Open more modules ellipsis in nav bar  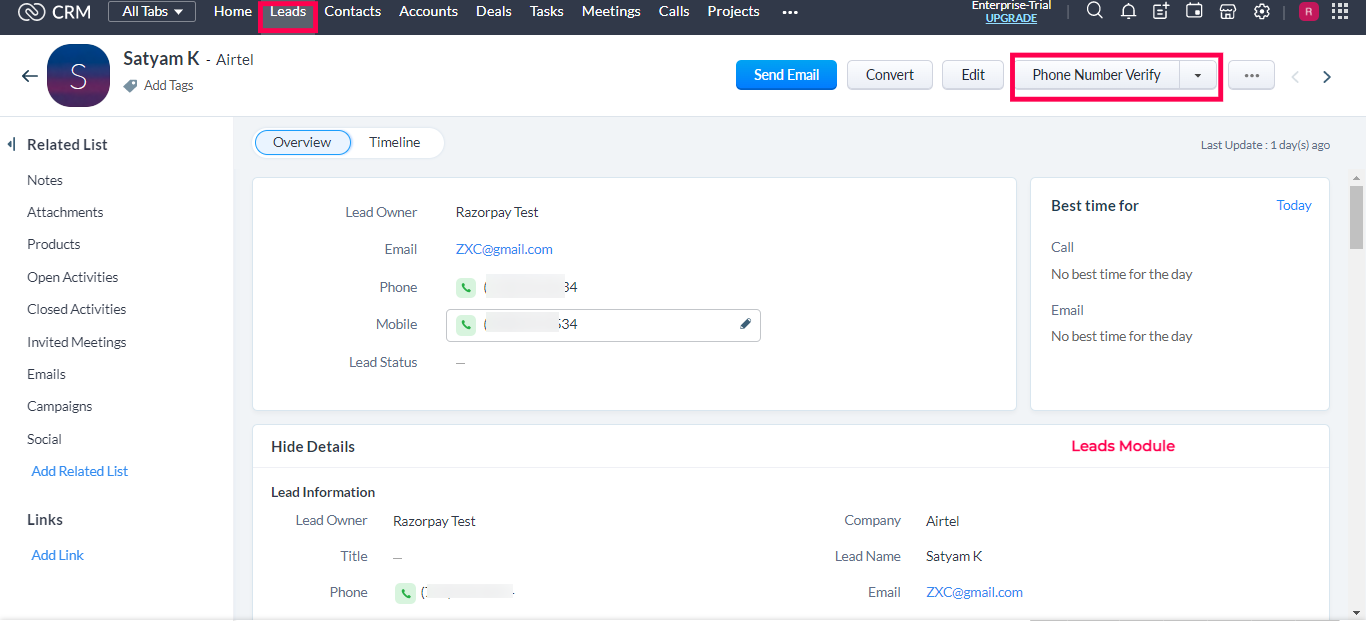pyautogui.click(x=790, y=12)
